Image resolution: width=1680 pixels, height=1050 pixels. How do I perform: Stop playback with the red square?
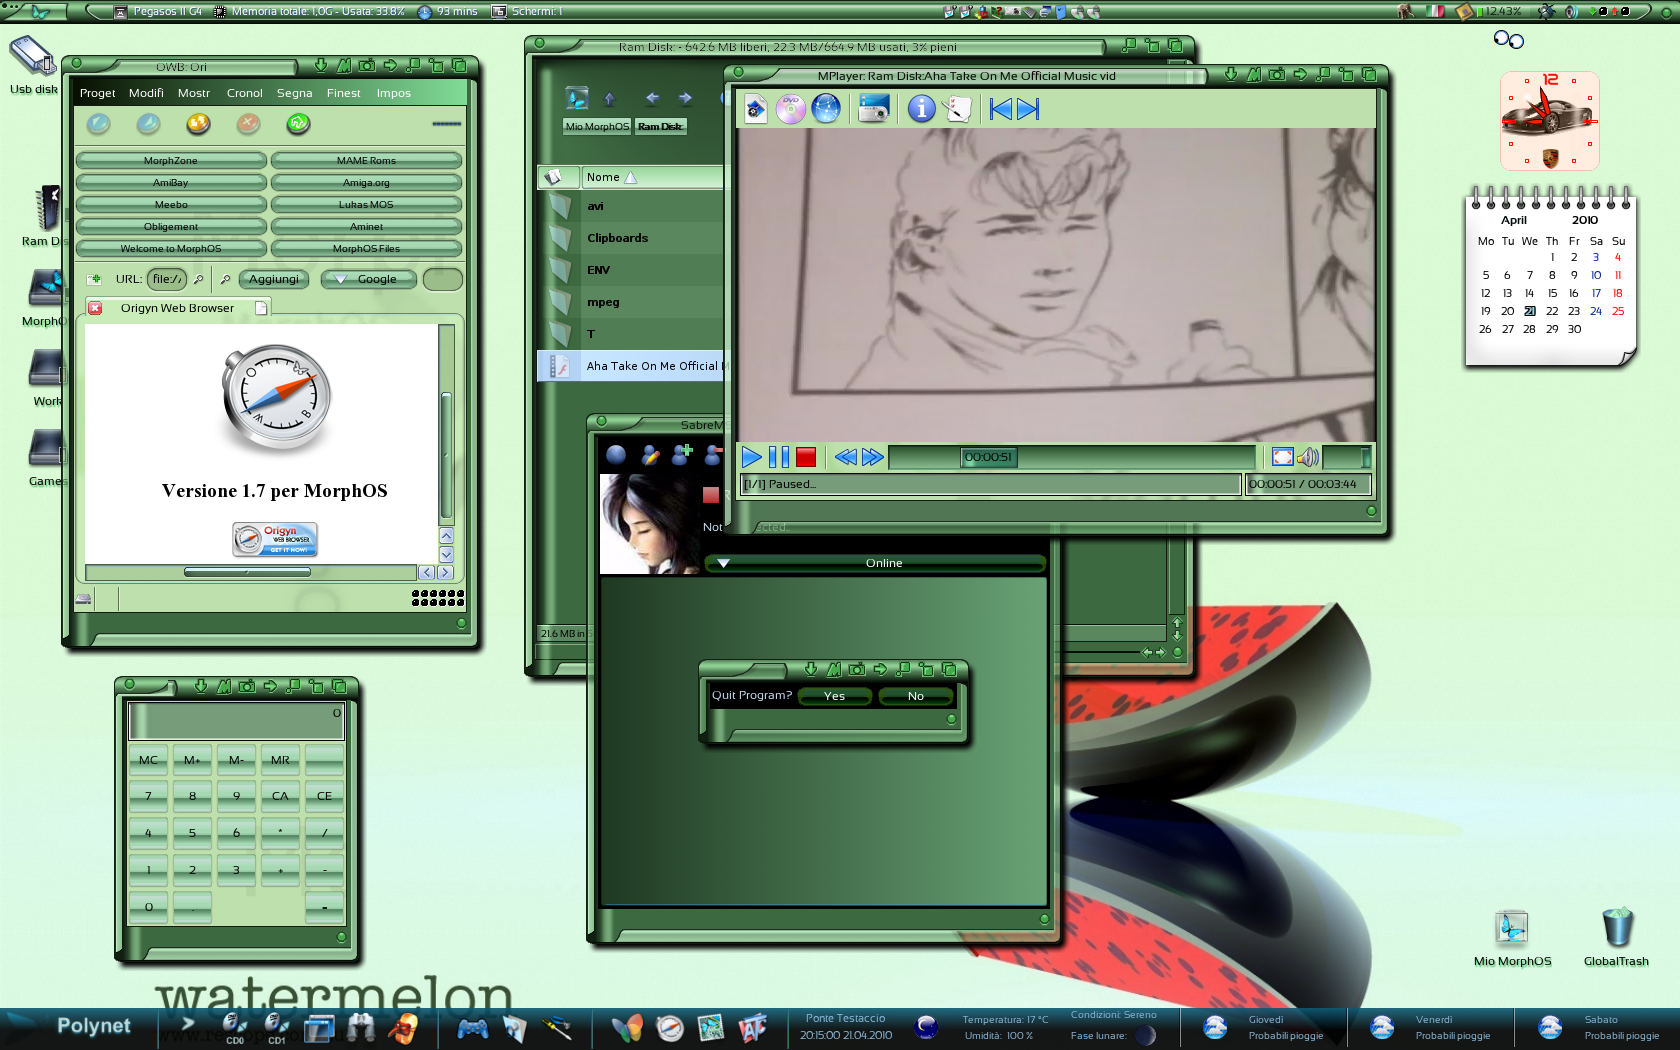[806, 458]
